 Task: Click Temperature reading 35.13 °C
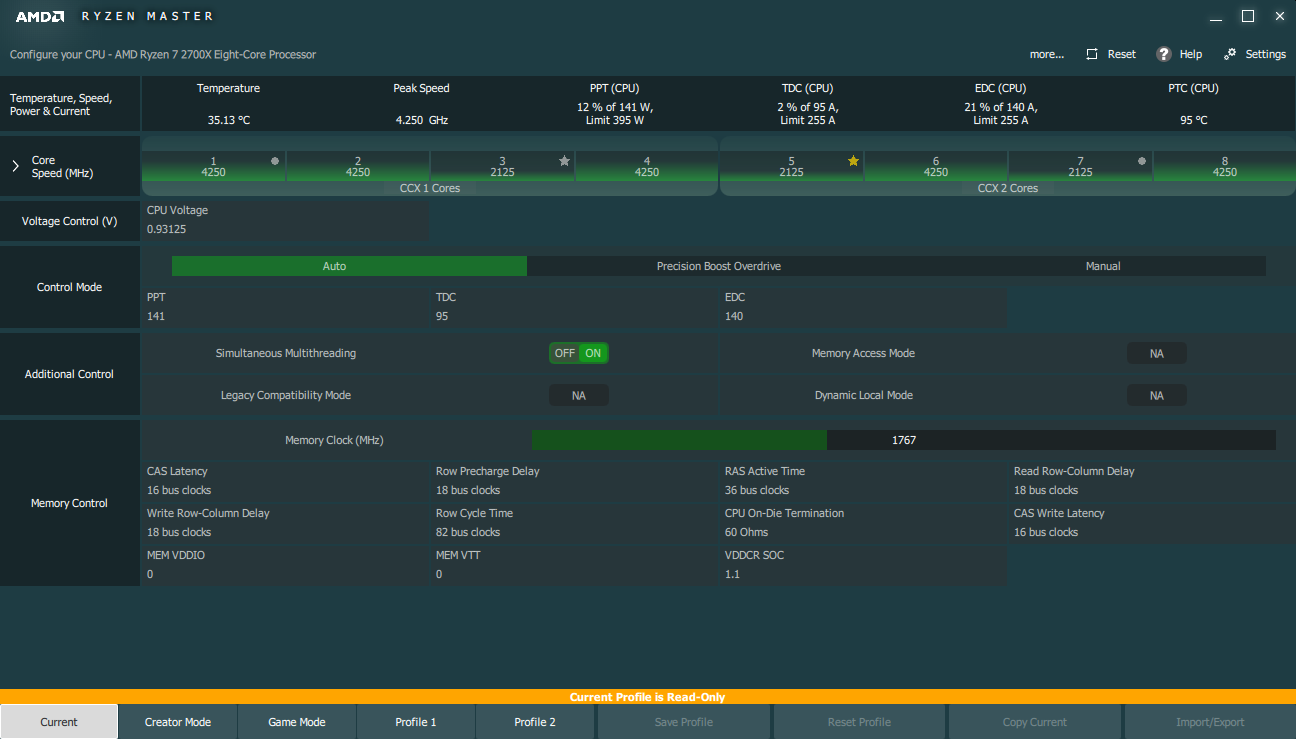[x=229, y=120]
